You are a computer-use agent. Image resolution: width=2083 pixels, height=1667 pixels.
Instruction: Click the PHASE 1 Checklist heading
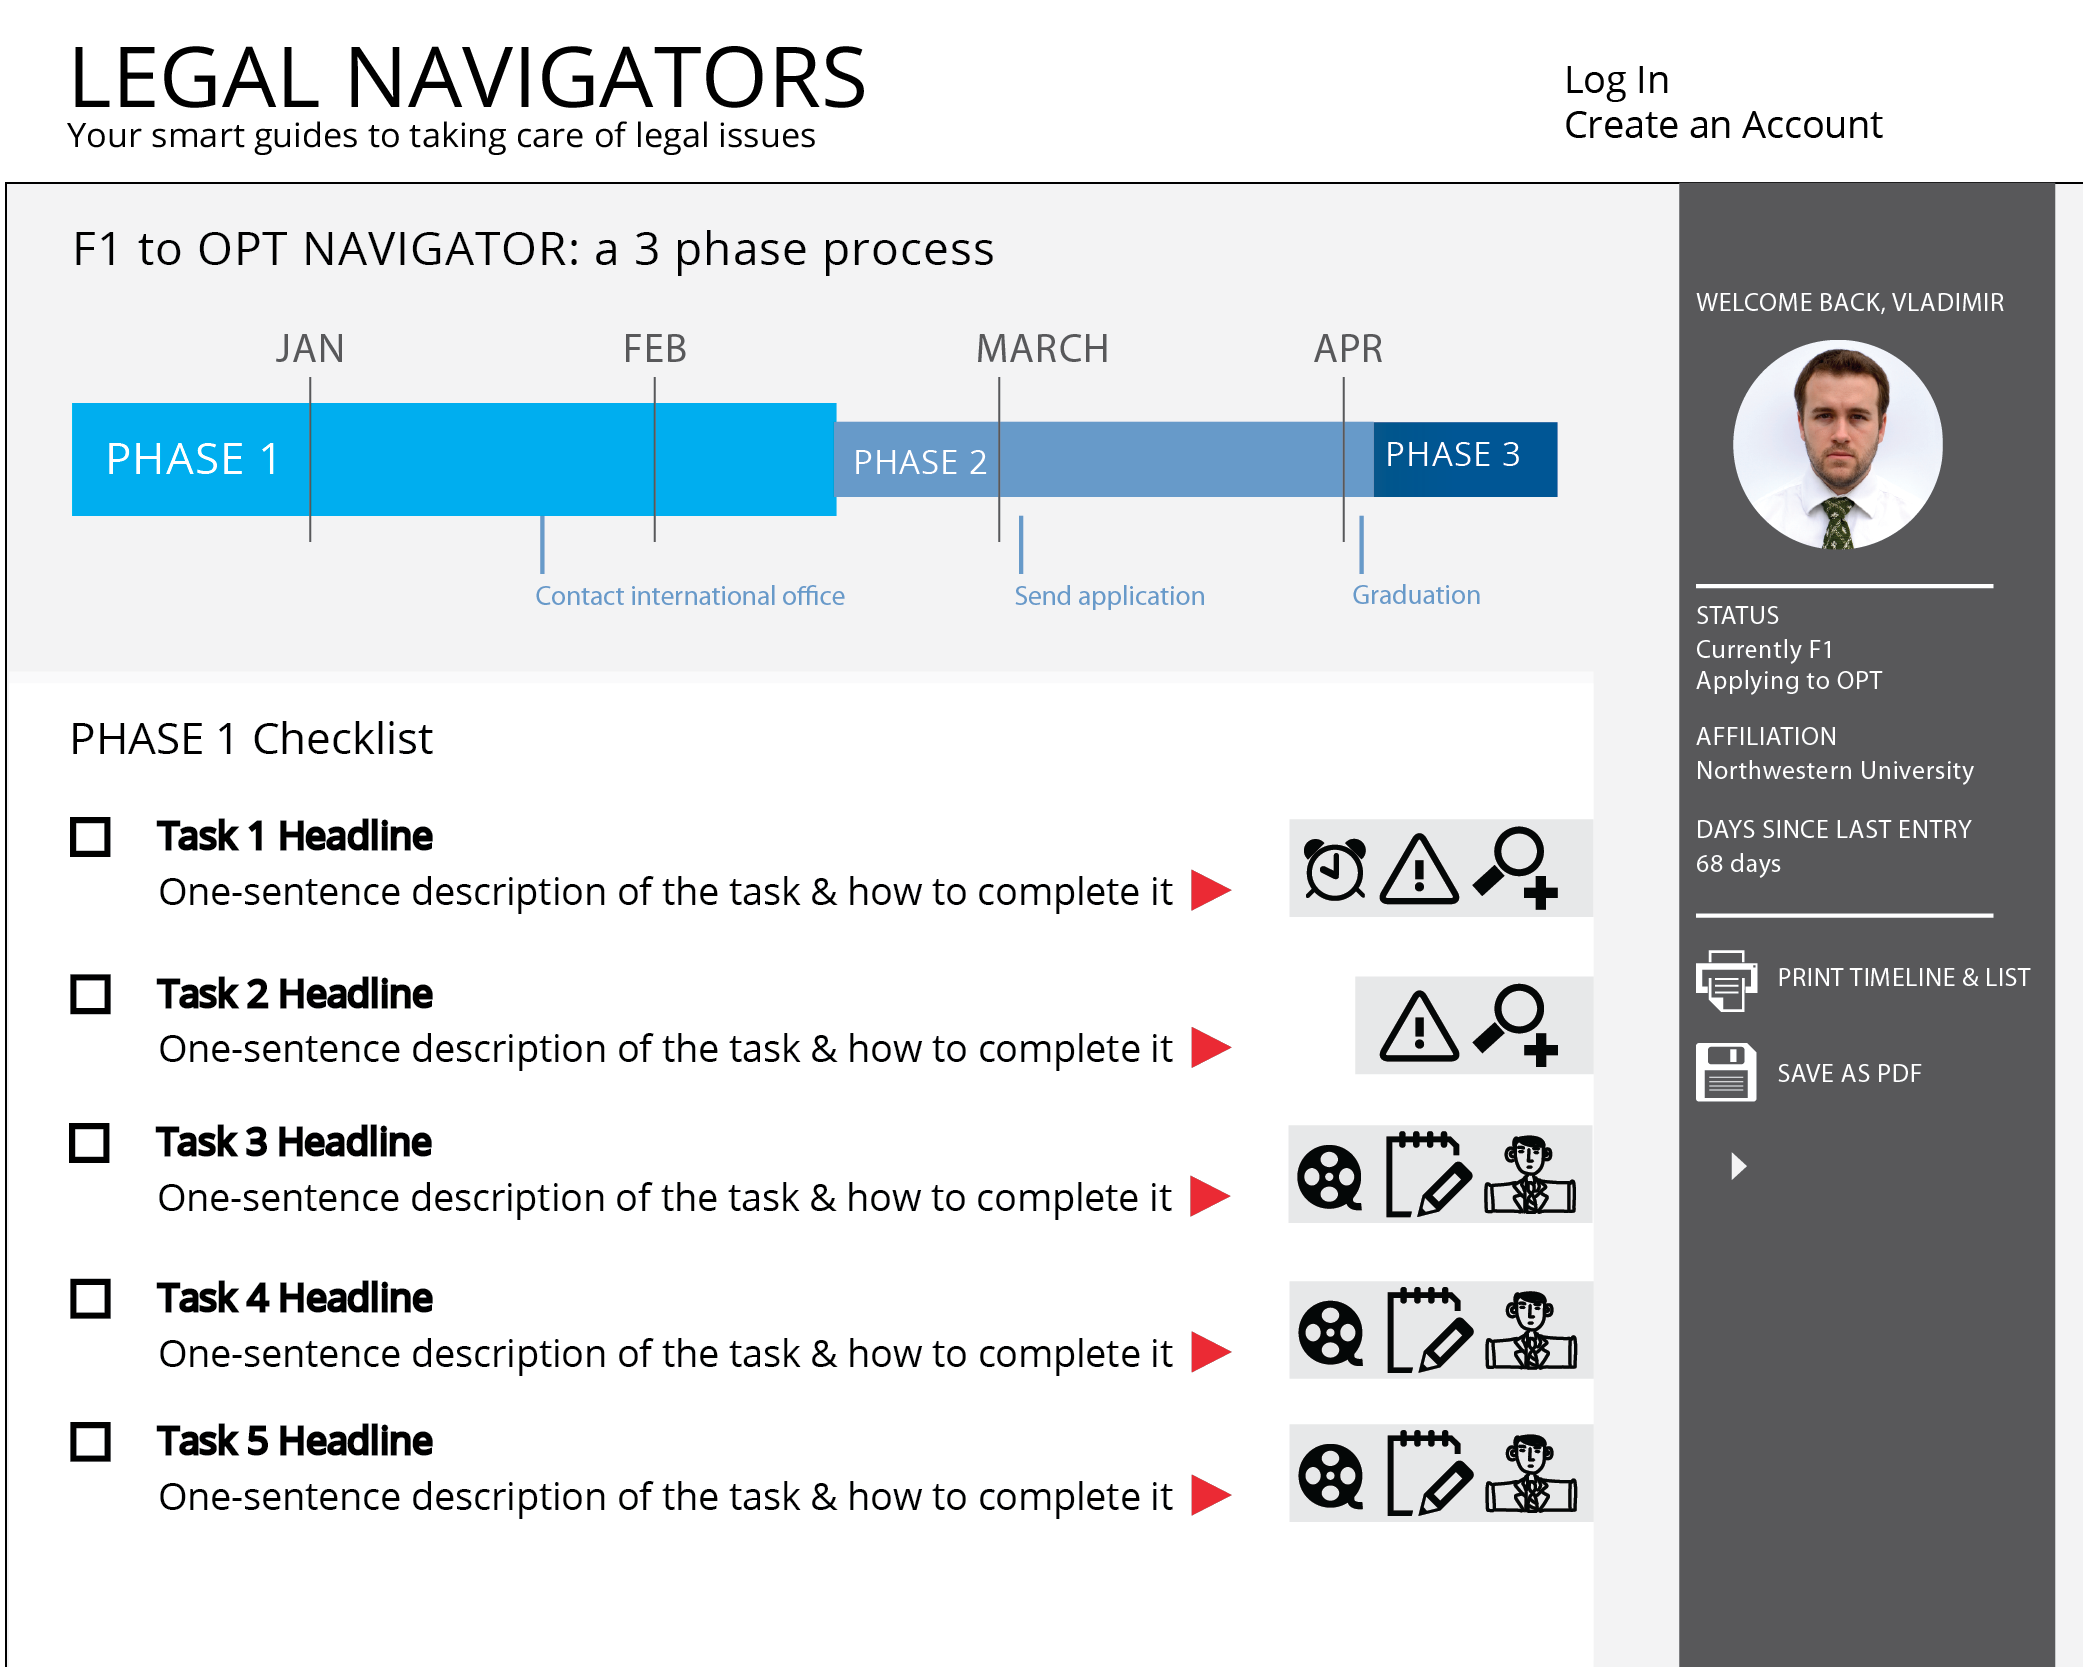pyautogui.click(x=251, y=739)
